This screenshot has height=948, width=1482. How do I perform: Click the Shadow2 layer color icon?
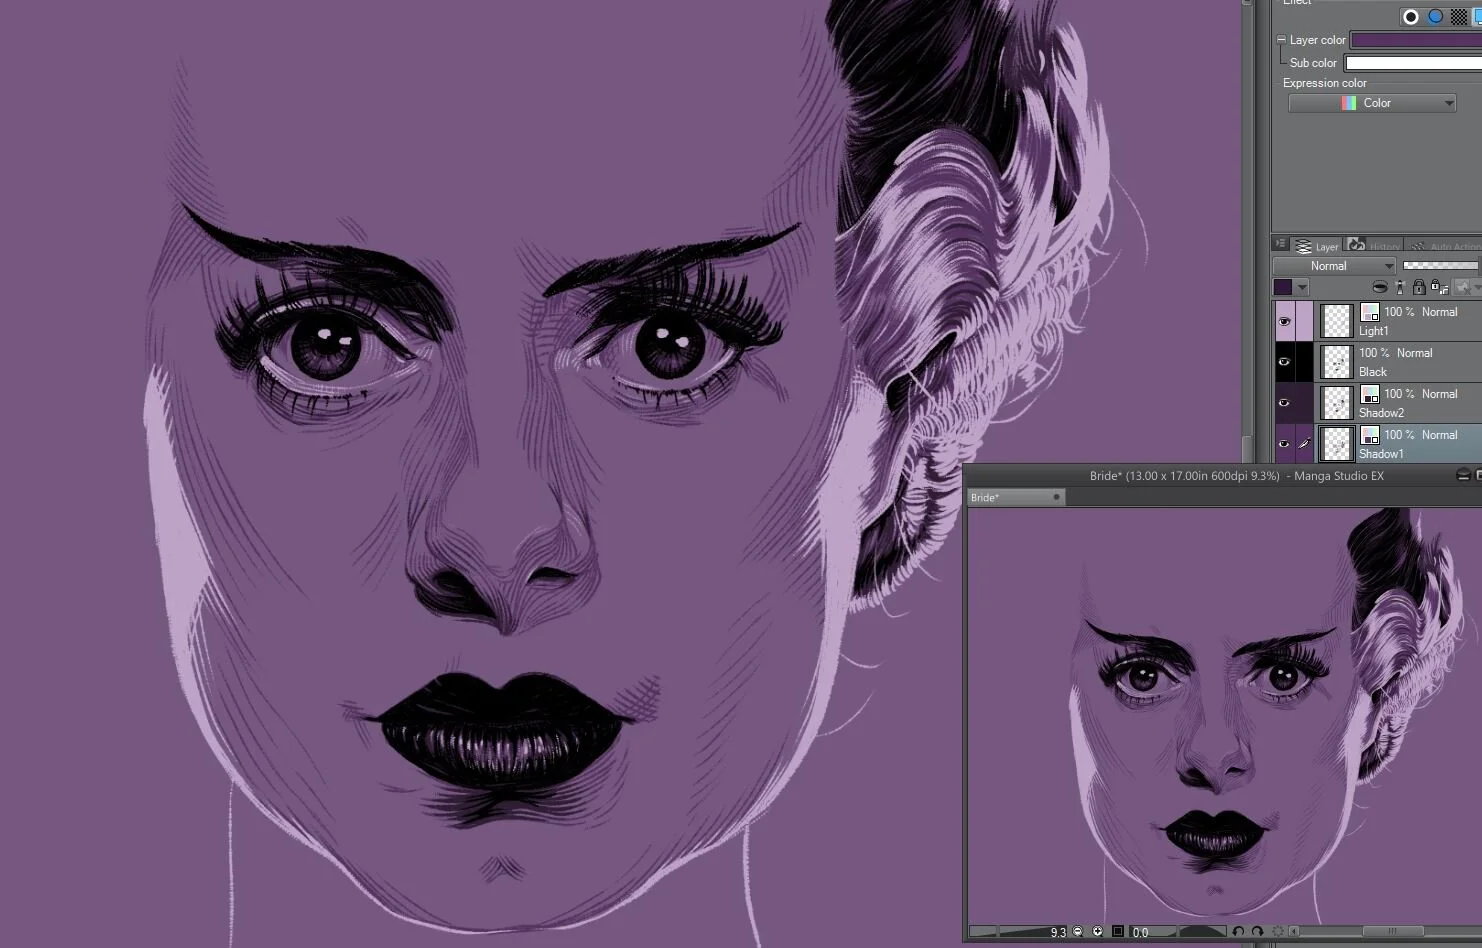[1370, 394]
